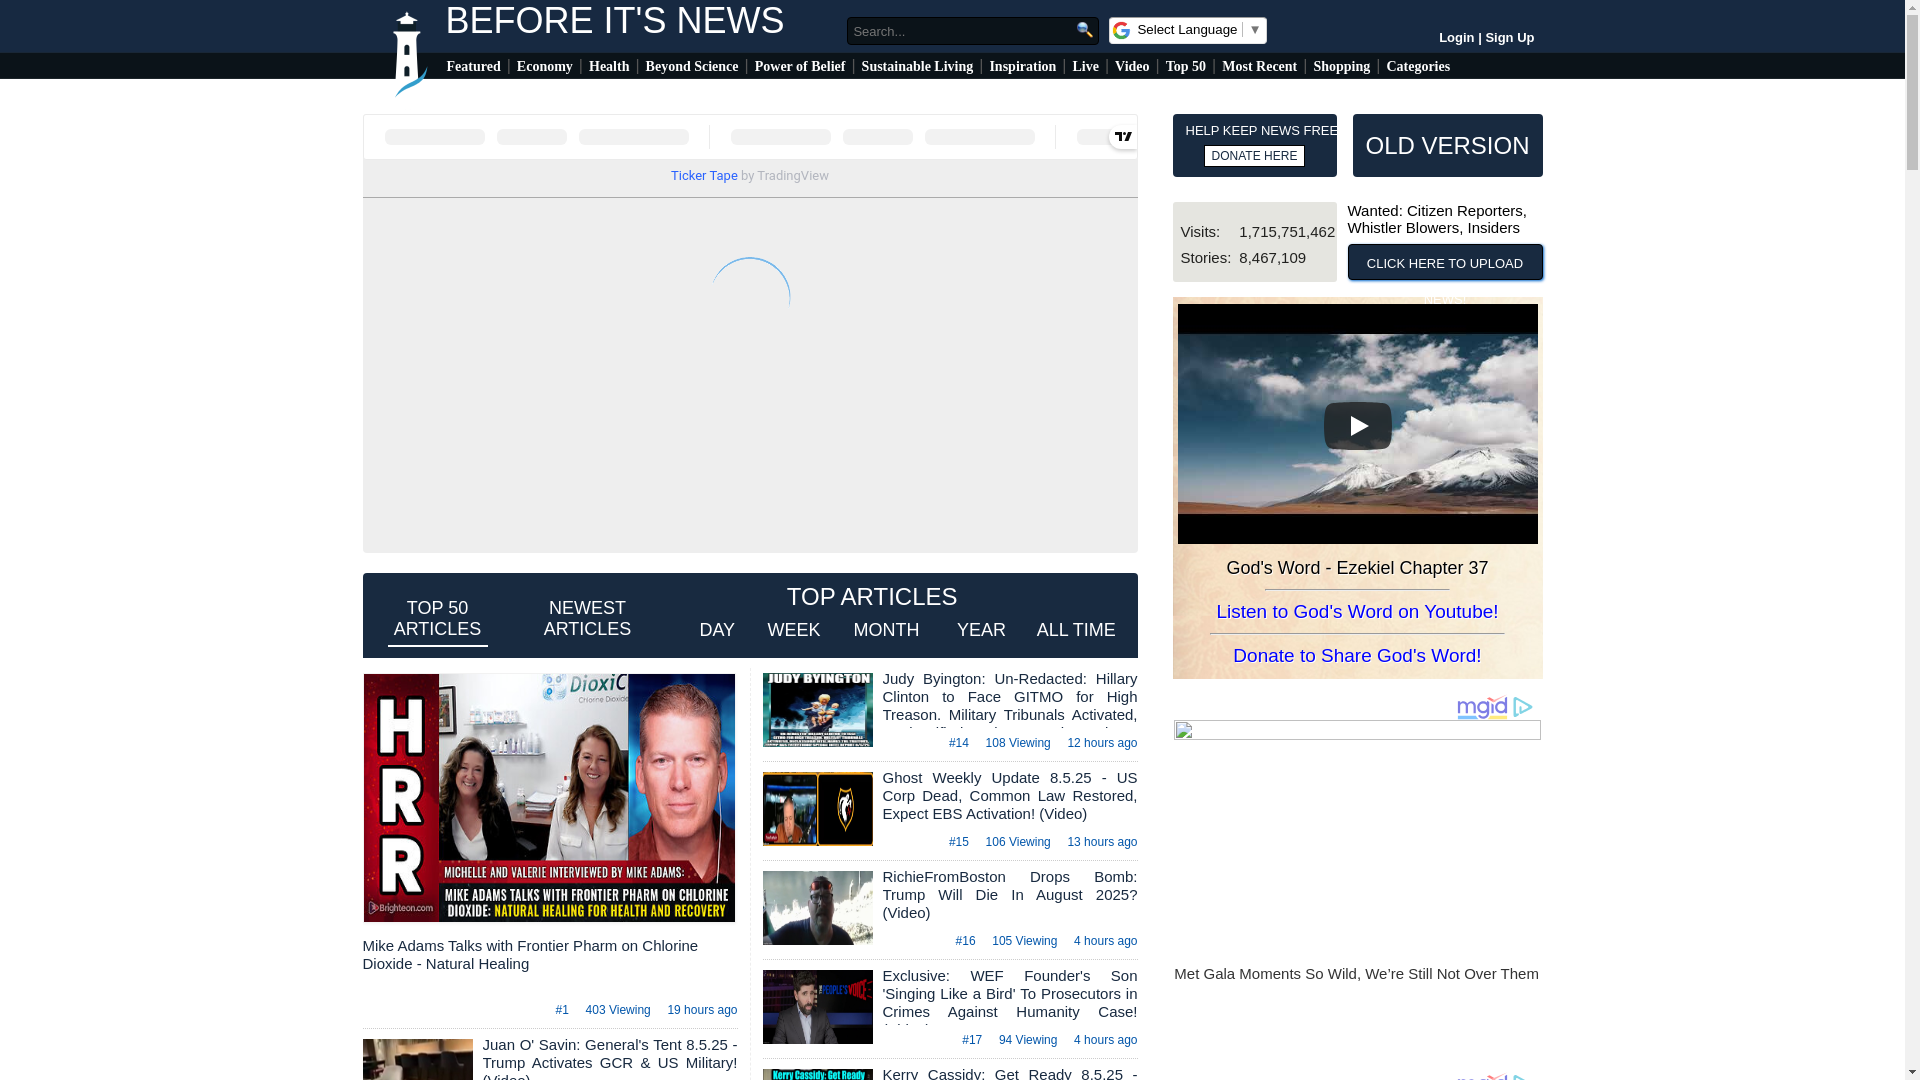Open the Ghost Weekly Update article
Screen dimensions: 1920x1080
(x=1009, y=796)
